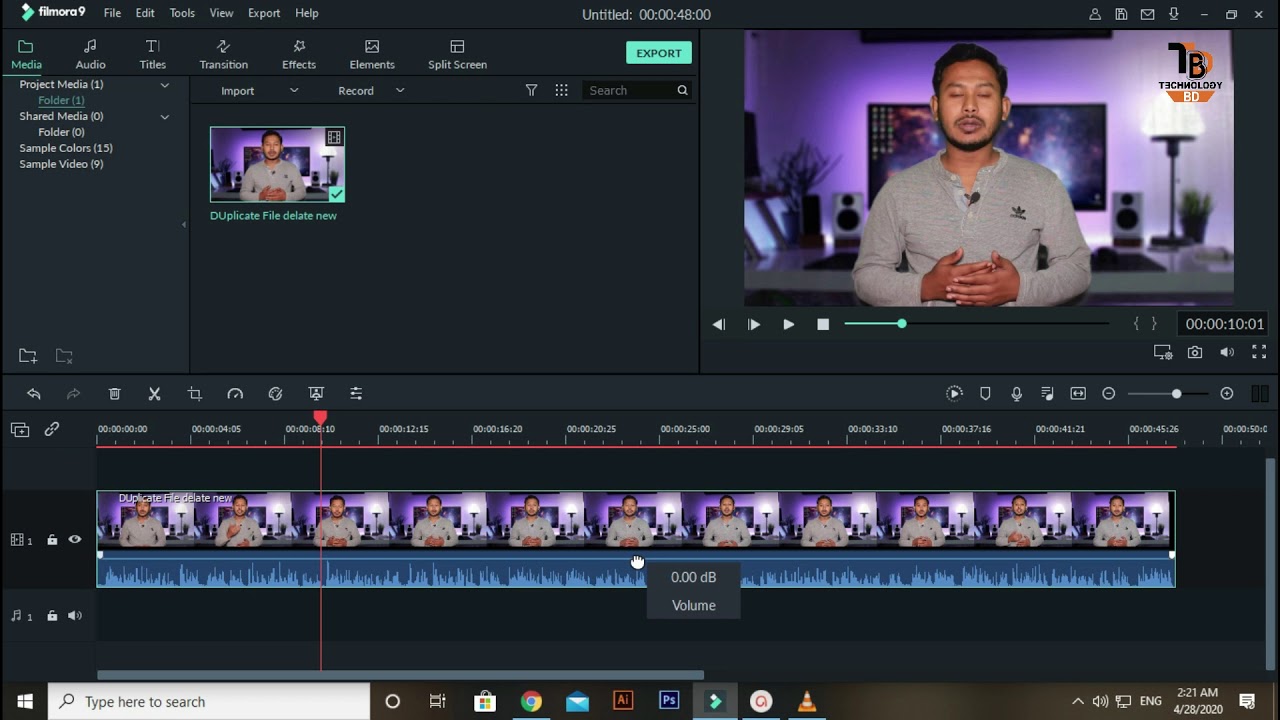Delete the selected clip with trash icon
Screen dimensions: 1280x720
tap(115, 394)
